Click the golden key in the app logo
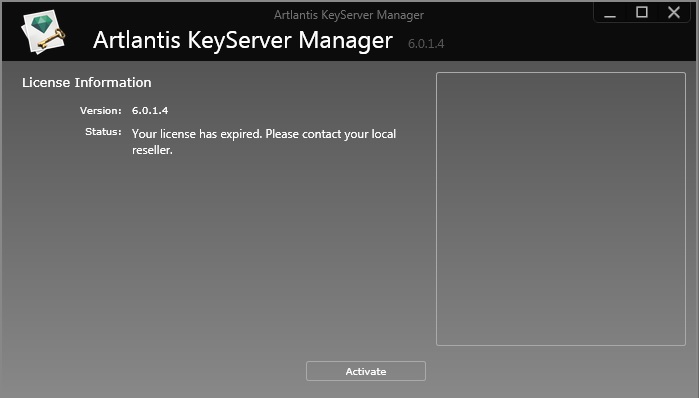699x398 pixels. (52, 39)
